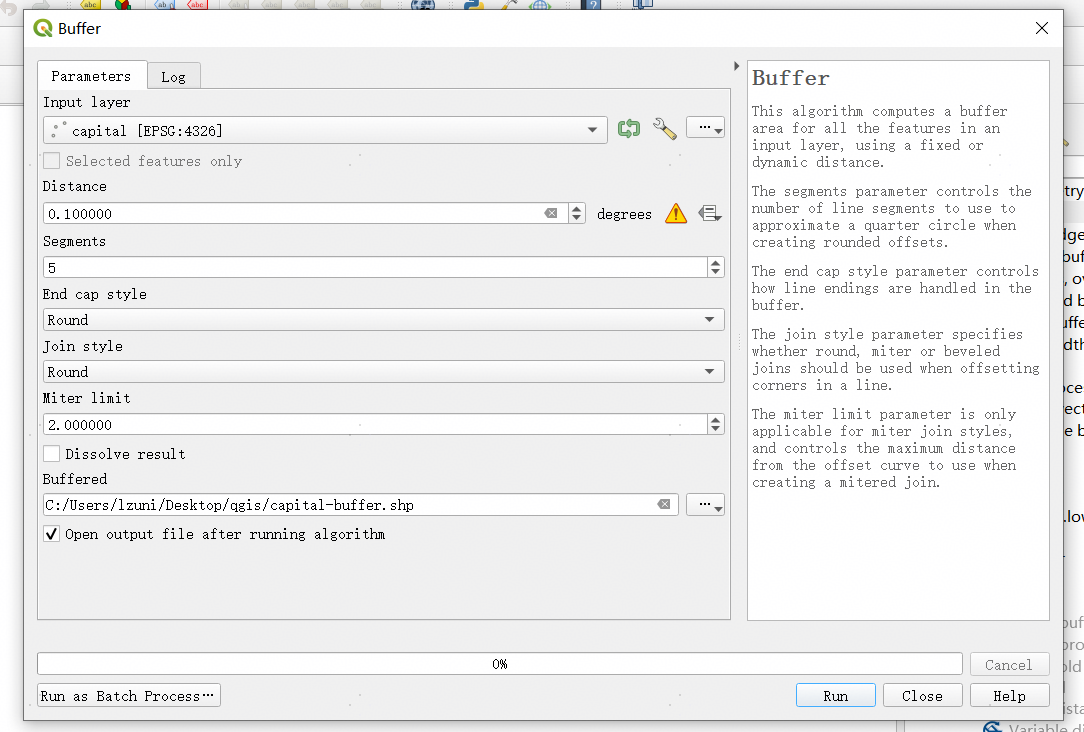Screen dimensions: 1084x732
Task: Click the 0% progress bar
Action: point(499,664)
